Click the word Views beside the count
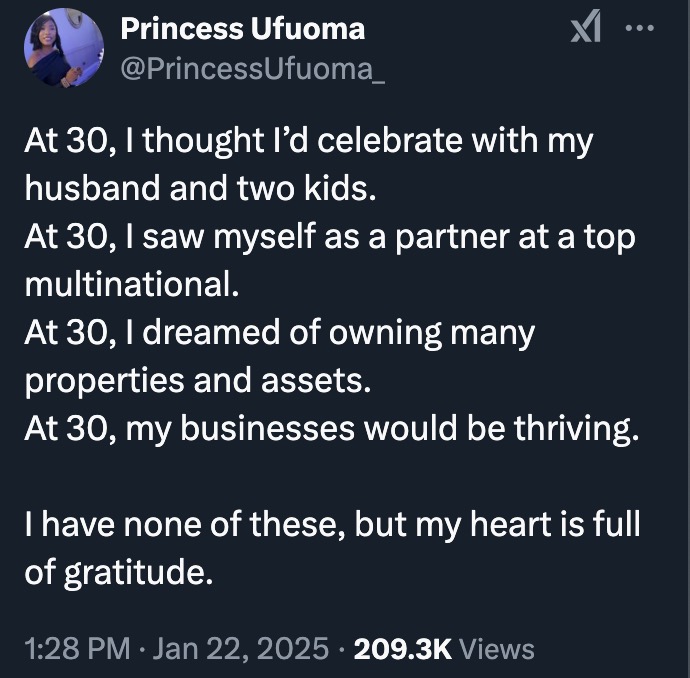Viewport: 690px width, 678px height. [x=498, y=649]
